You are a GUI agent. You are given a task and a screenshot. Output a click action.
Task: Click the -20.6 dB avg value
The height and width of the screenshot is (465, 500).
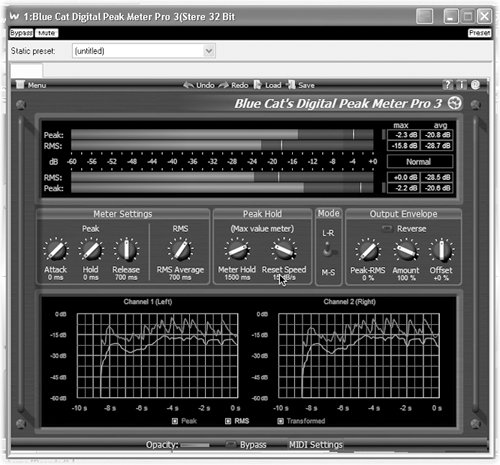437,188
